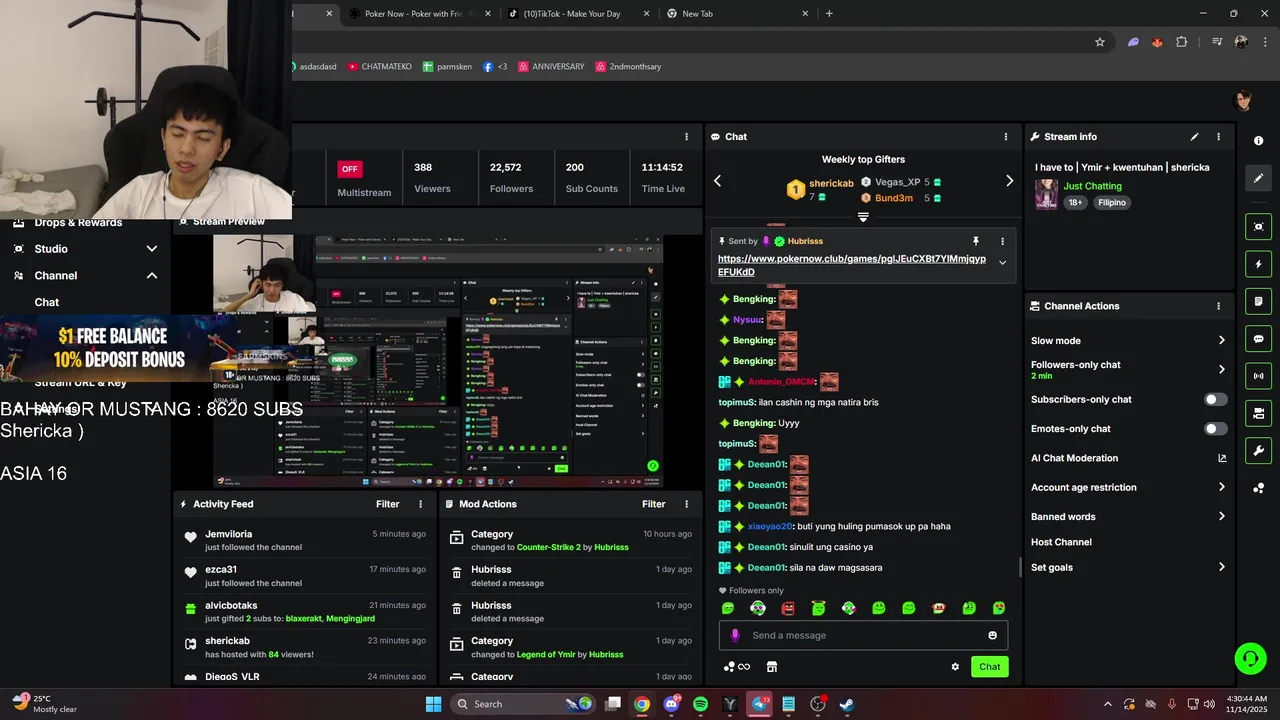Screen dimensions: 1280x720
Task: Click the purple microphone icon in message box
Action: 735,635
